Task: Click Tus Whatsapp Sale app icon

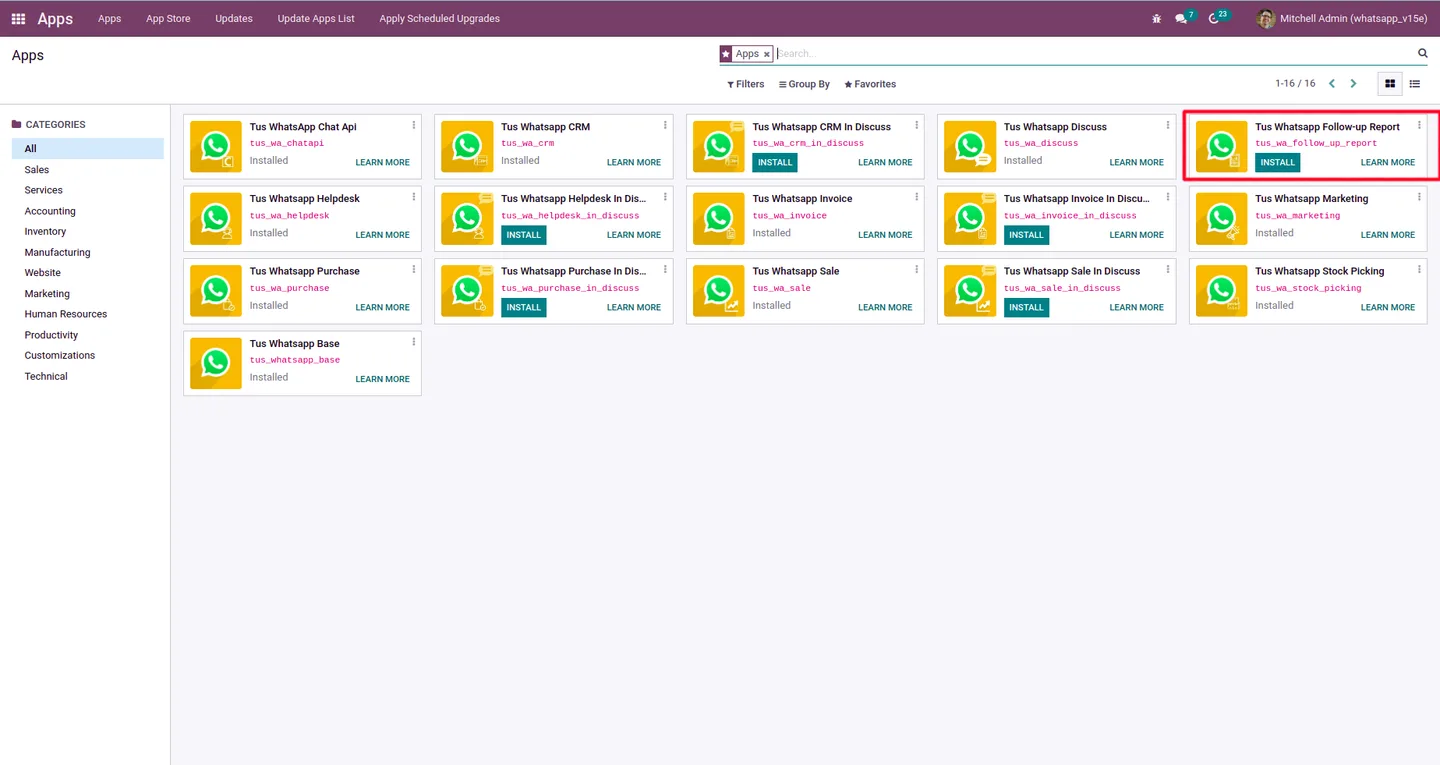Action: [719, 291]
